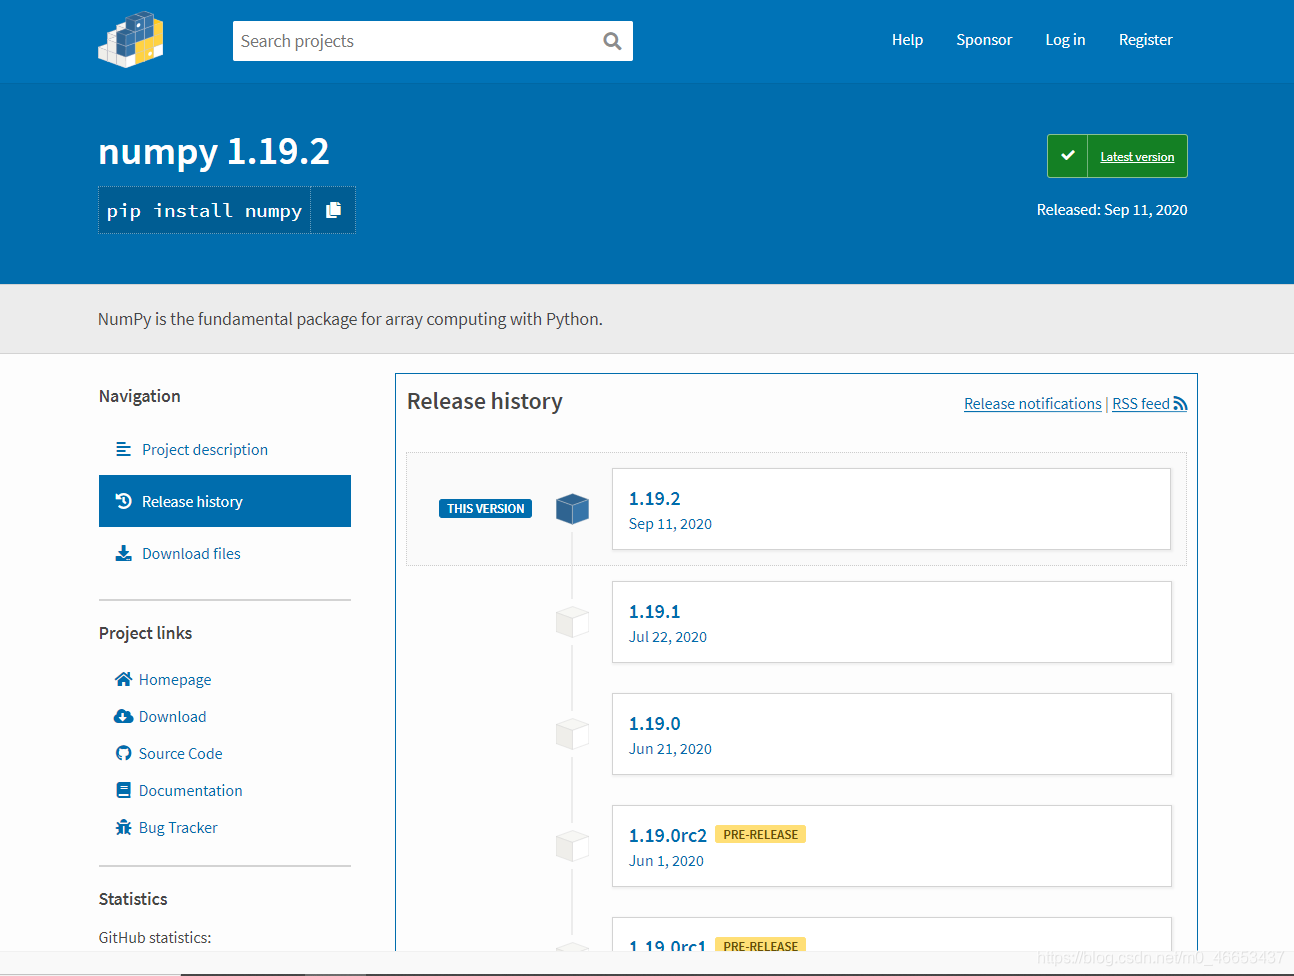Click the Documentation book icon
1294x976 pixels.
(x=123, y=790)
